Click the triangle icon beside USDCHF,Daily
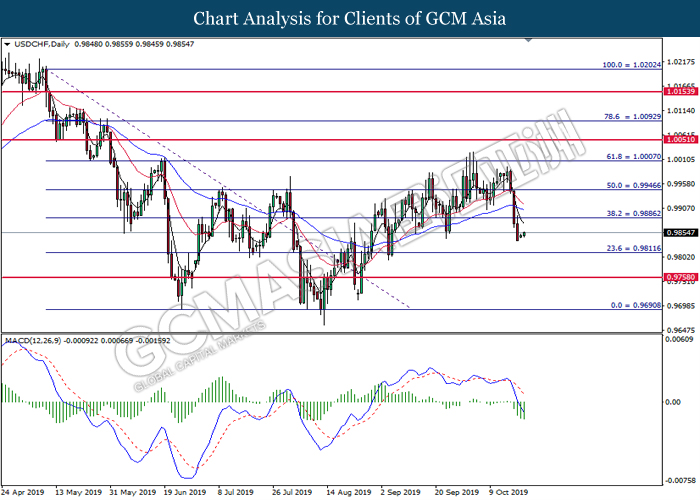Image resolution: width=700 pixels, height=500 pixels. (x=8, y=45)
